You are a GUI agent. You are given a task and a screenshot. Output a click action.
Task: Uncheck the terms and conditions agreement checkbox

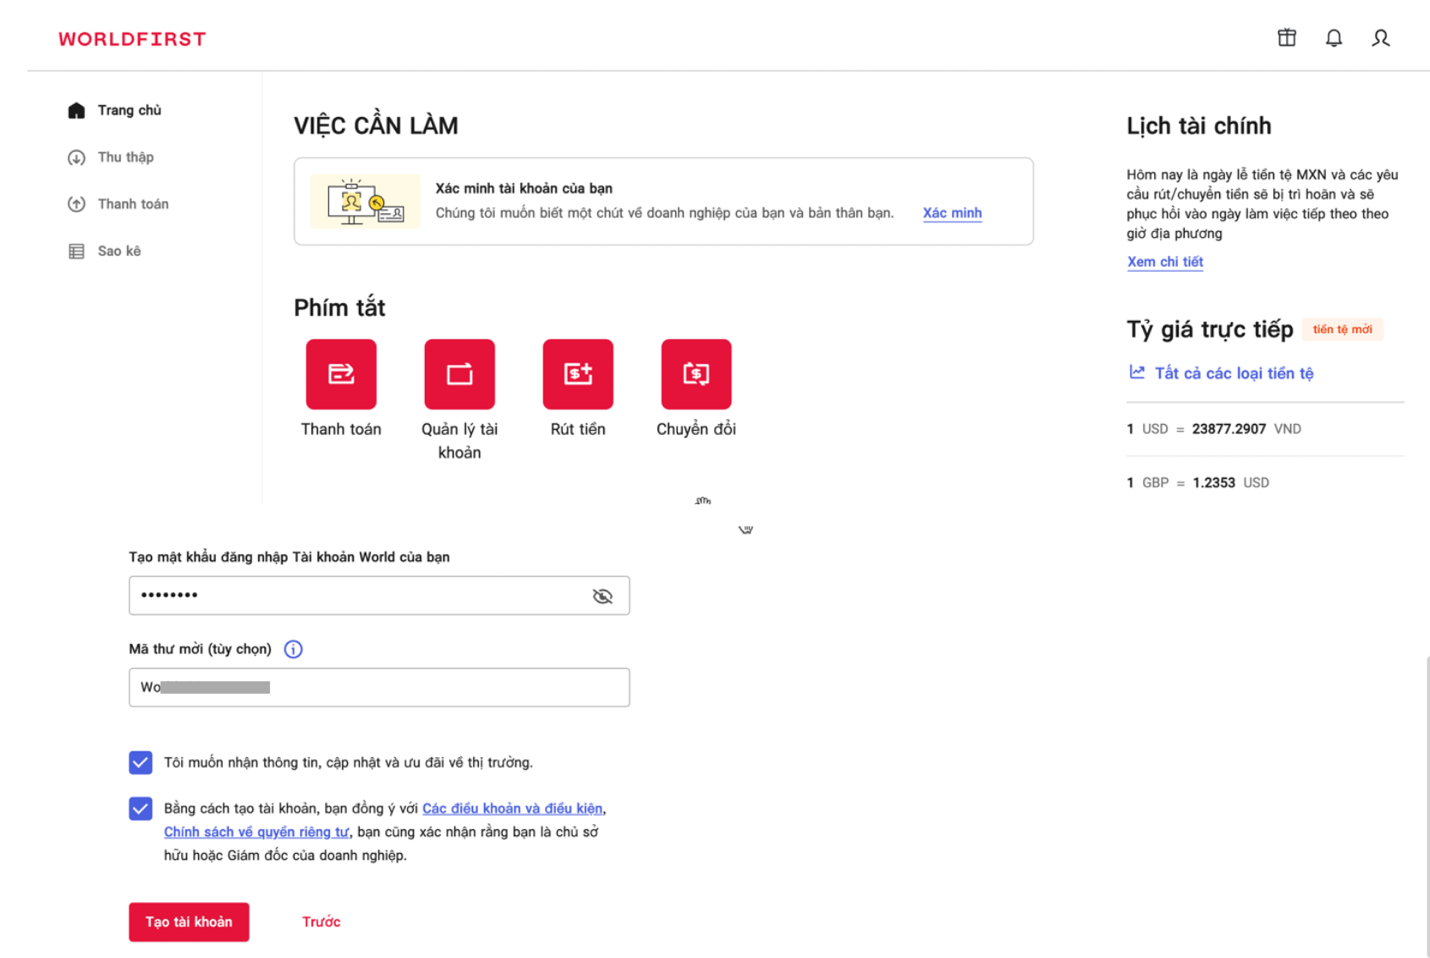coord(141,808)
